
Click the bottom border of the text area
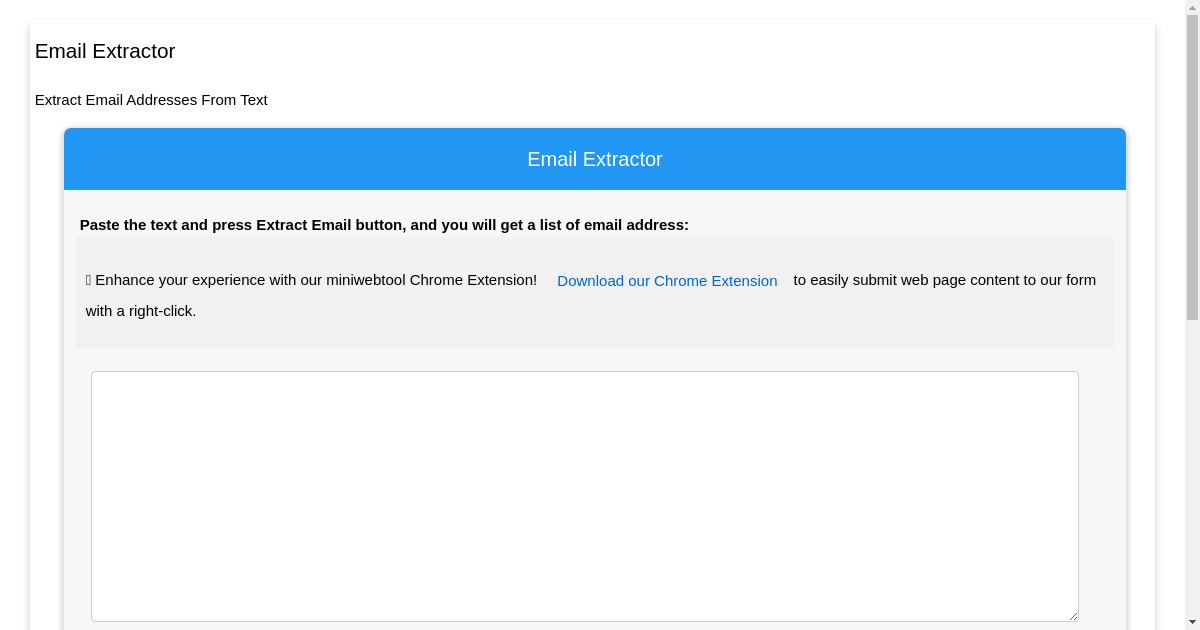pos(585,620)
